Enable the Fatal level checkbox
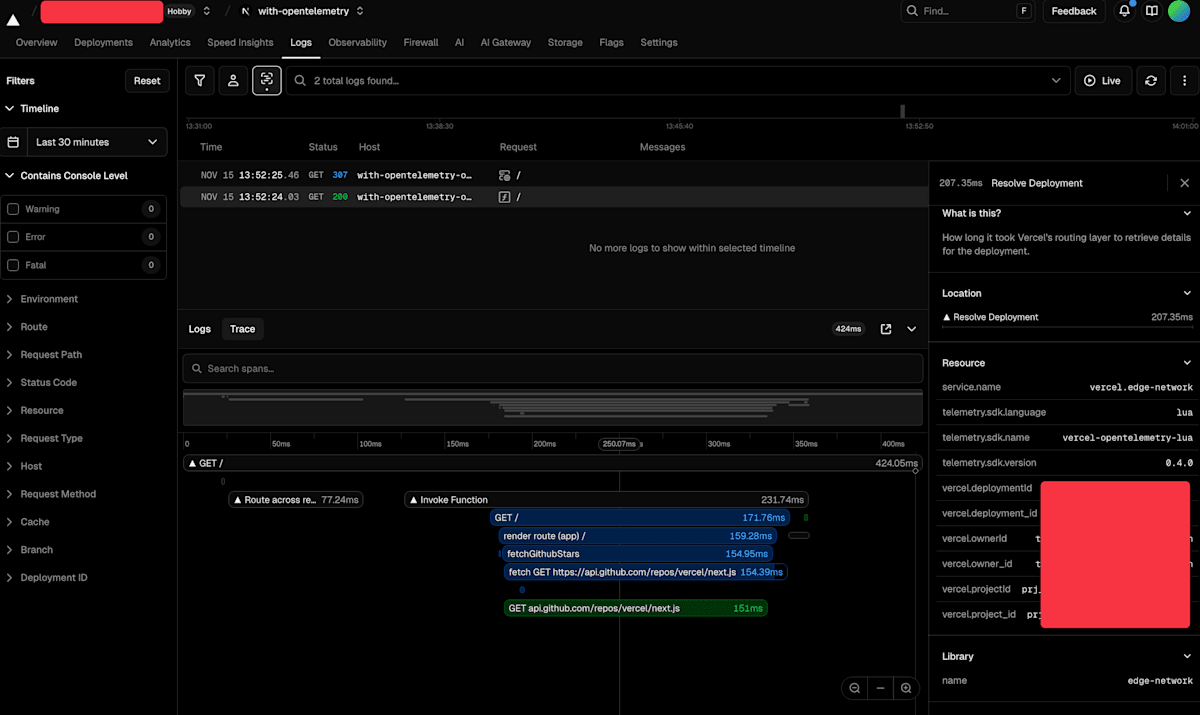 pyautogui.click(x=13, y=265)
